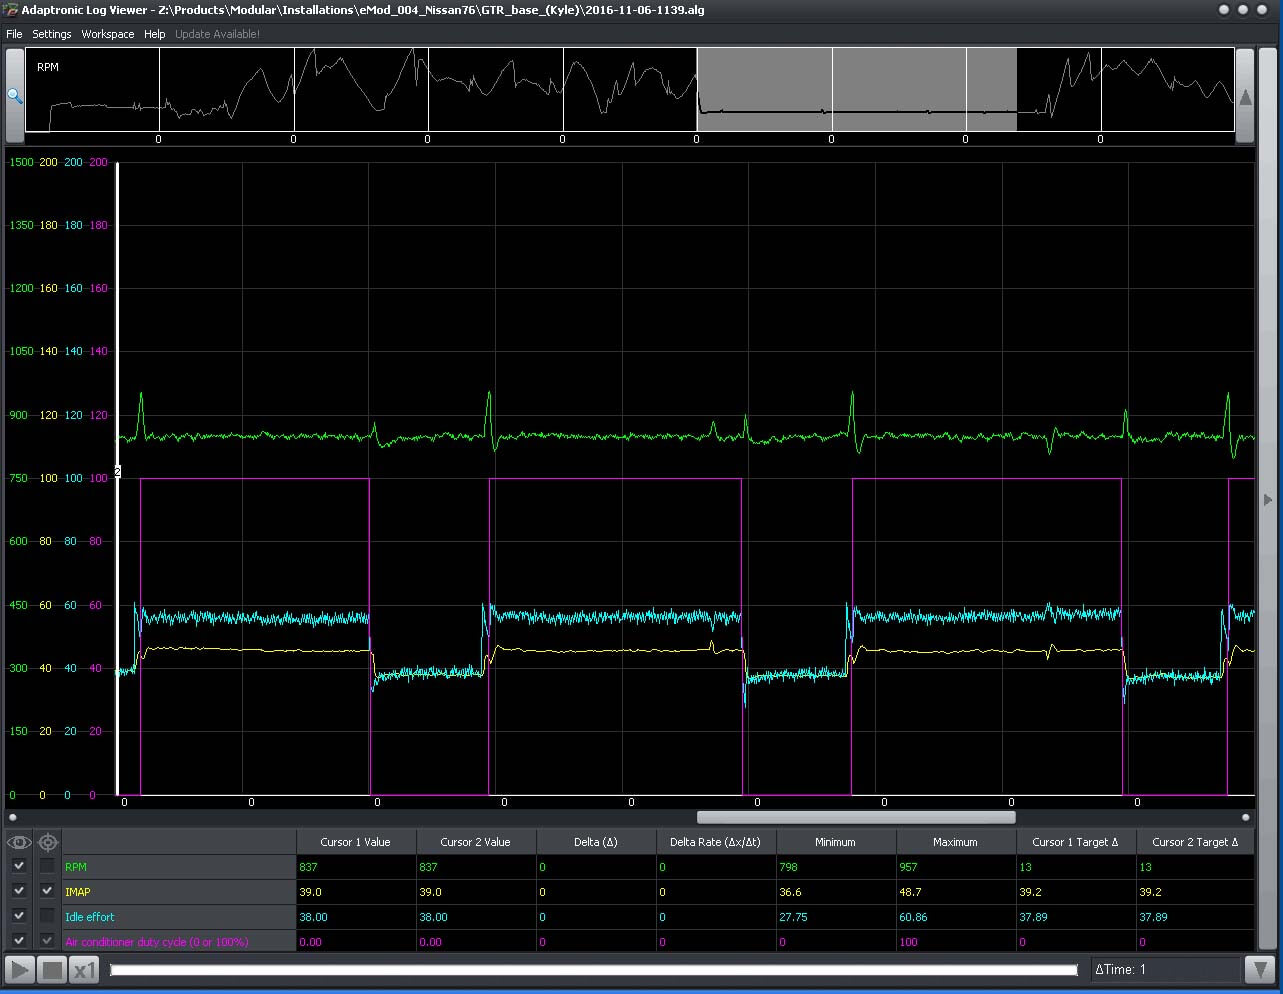Viewport: 1283px width, 994px height.
Task: Click the horizontal graph scrollbar thumb
Action: (856, 817)
